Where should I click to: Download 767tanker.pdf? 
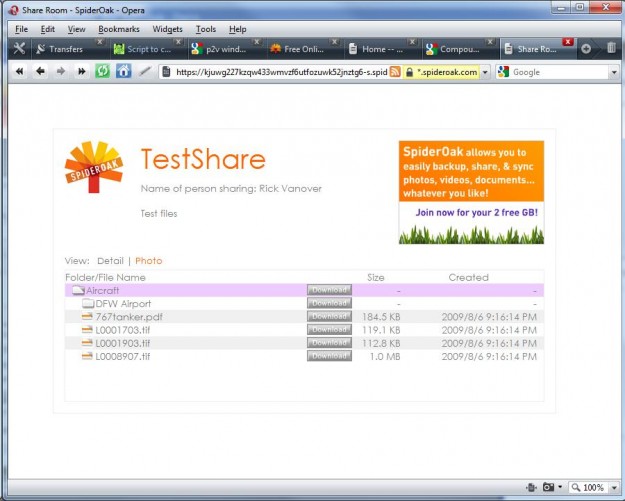point(329,316)
